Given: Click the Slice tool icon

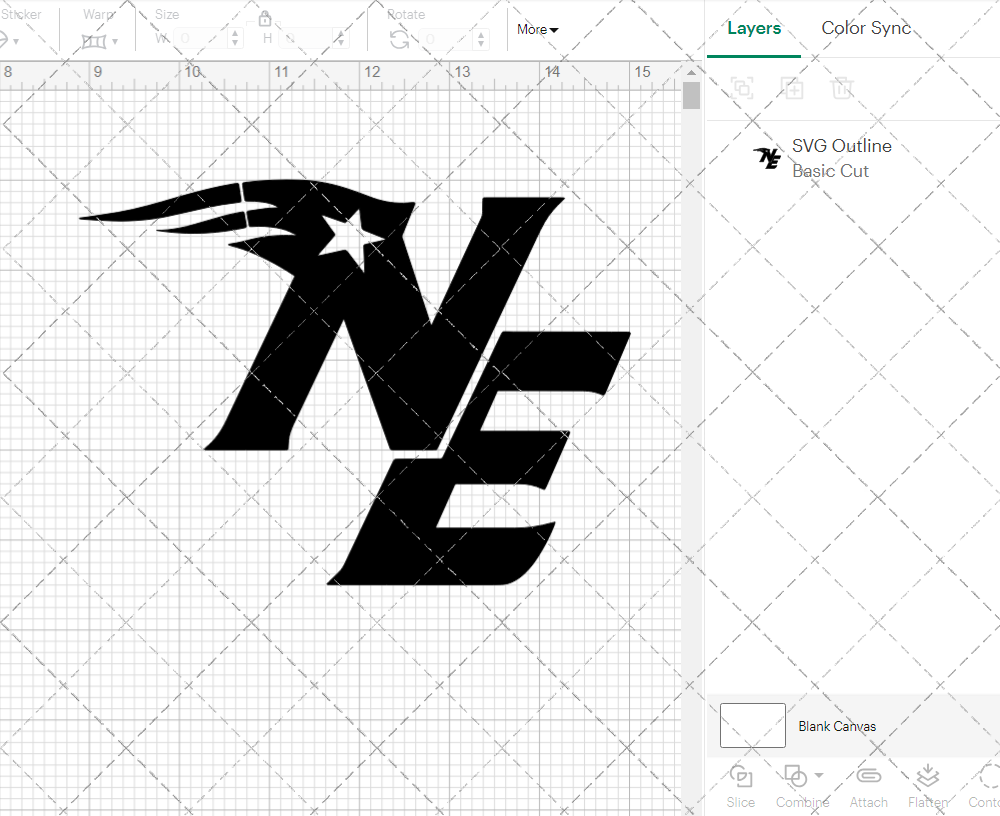Looking at the screenshot, I should [741, 777].
